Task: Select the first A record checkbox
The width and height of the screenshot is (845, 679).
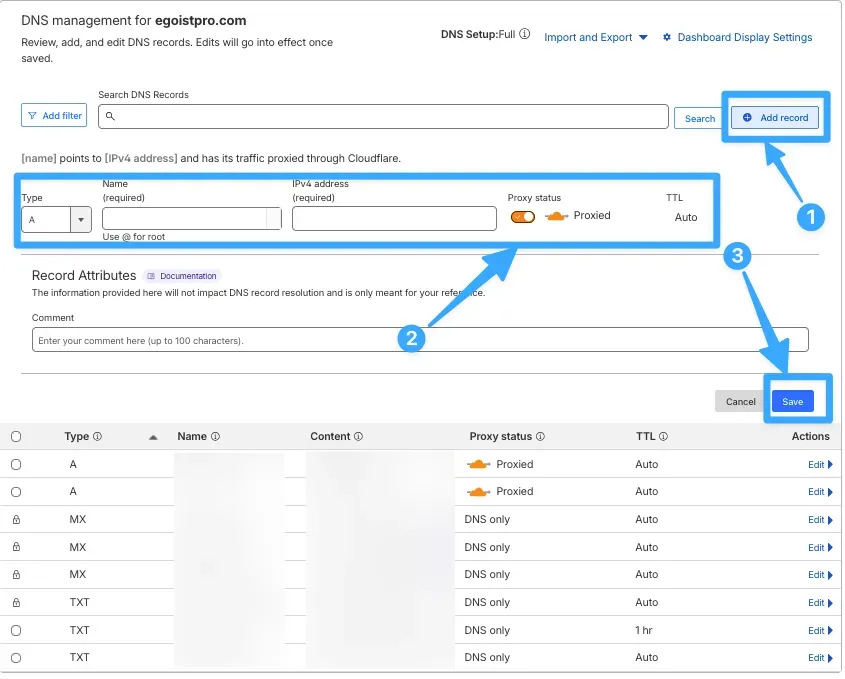Action: (x=16, y=465)
